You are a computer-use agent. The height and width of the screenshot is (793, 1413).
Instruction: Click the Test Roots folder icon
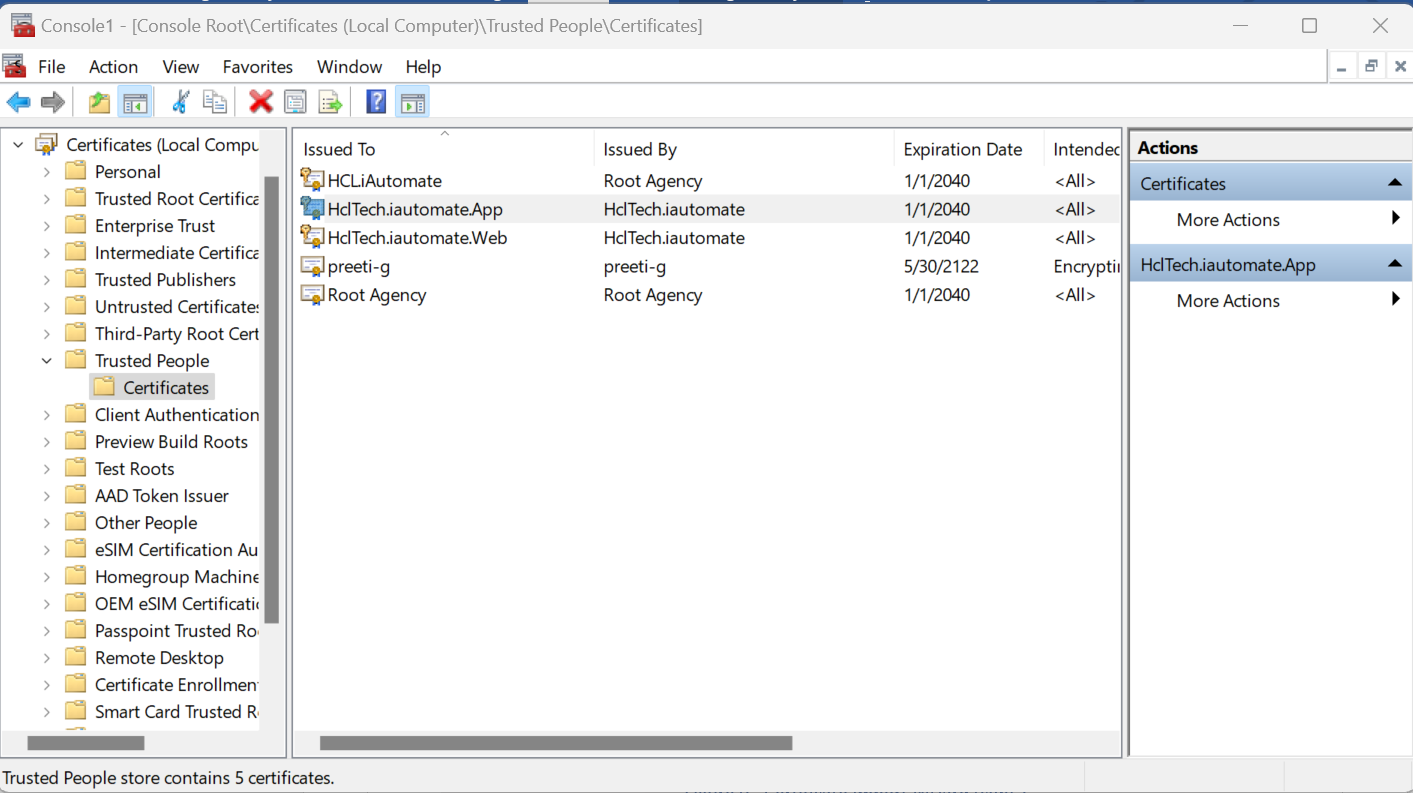coord(75,469)
